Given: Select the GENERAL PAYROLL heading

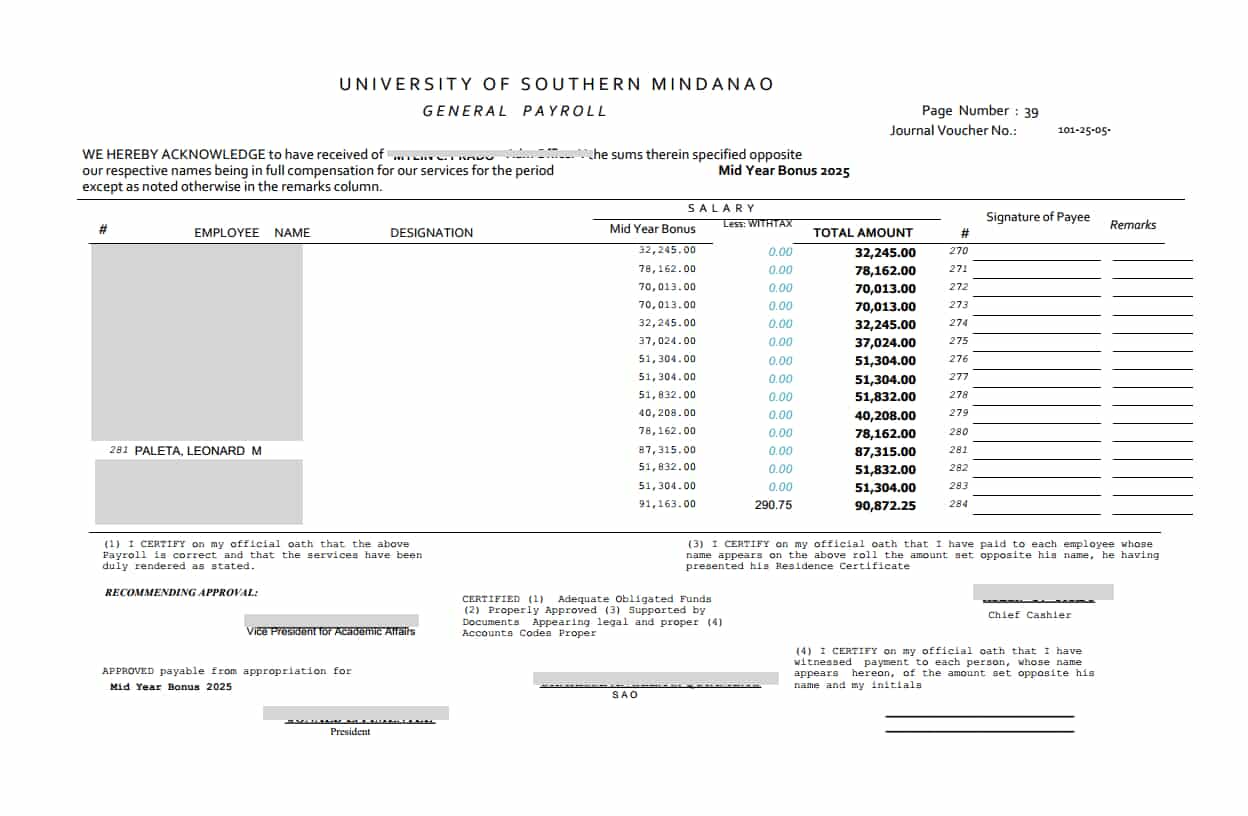Looking at the screenshot, I should point(515,111).
